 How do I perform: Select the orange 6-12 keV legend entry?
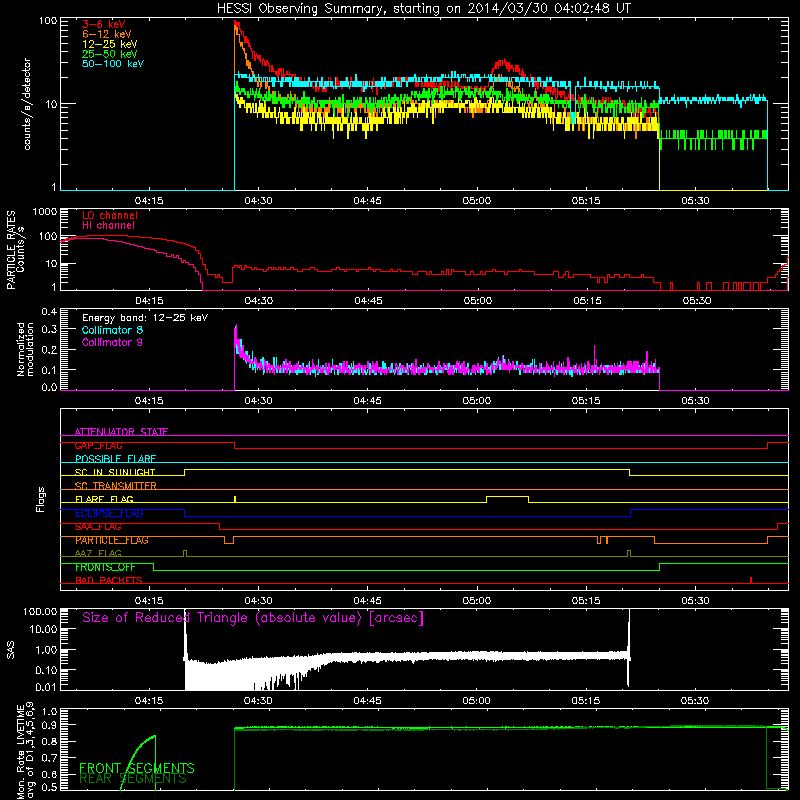(x=107, y=34)
